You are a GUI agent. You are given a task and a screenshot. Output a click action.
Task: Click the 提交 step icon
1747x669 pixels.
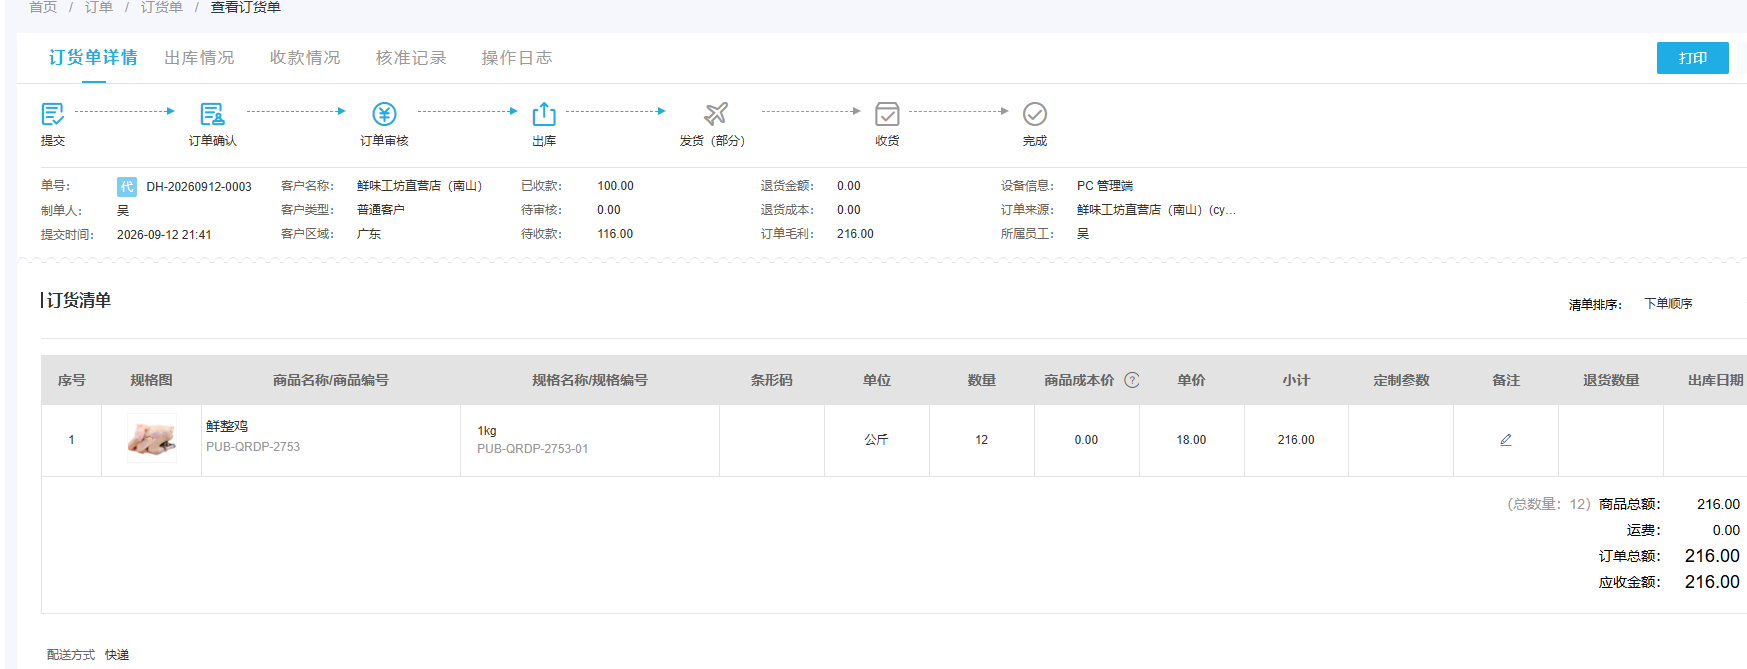(53, 114)
